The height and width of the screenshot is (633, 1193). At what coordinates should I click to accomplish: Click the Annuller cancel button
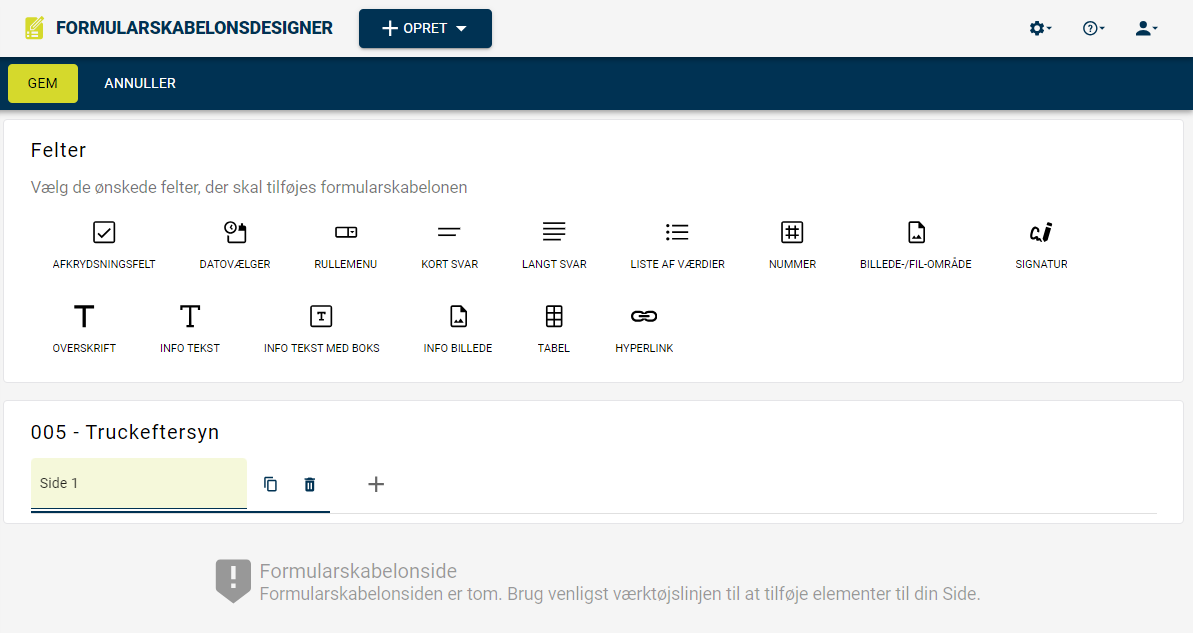140,83
